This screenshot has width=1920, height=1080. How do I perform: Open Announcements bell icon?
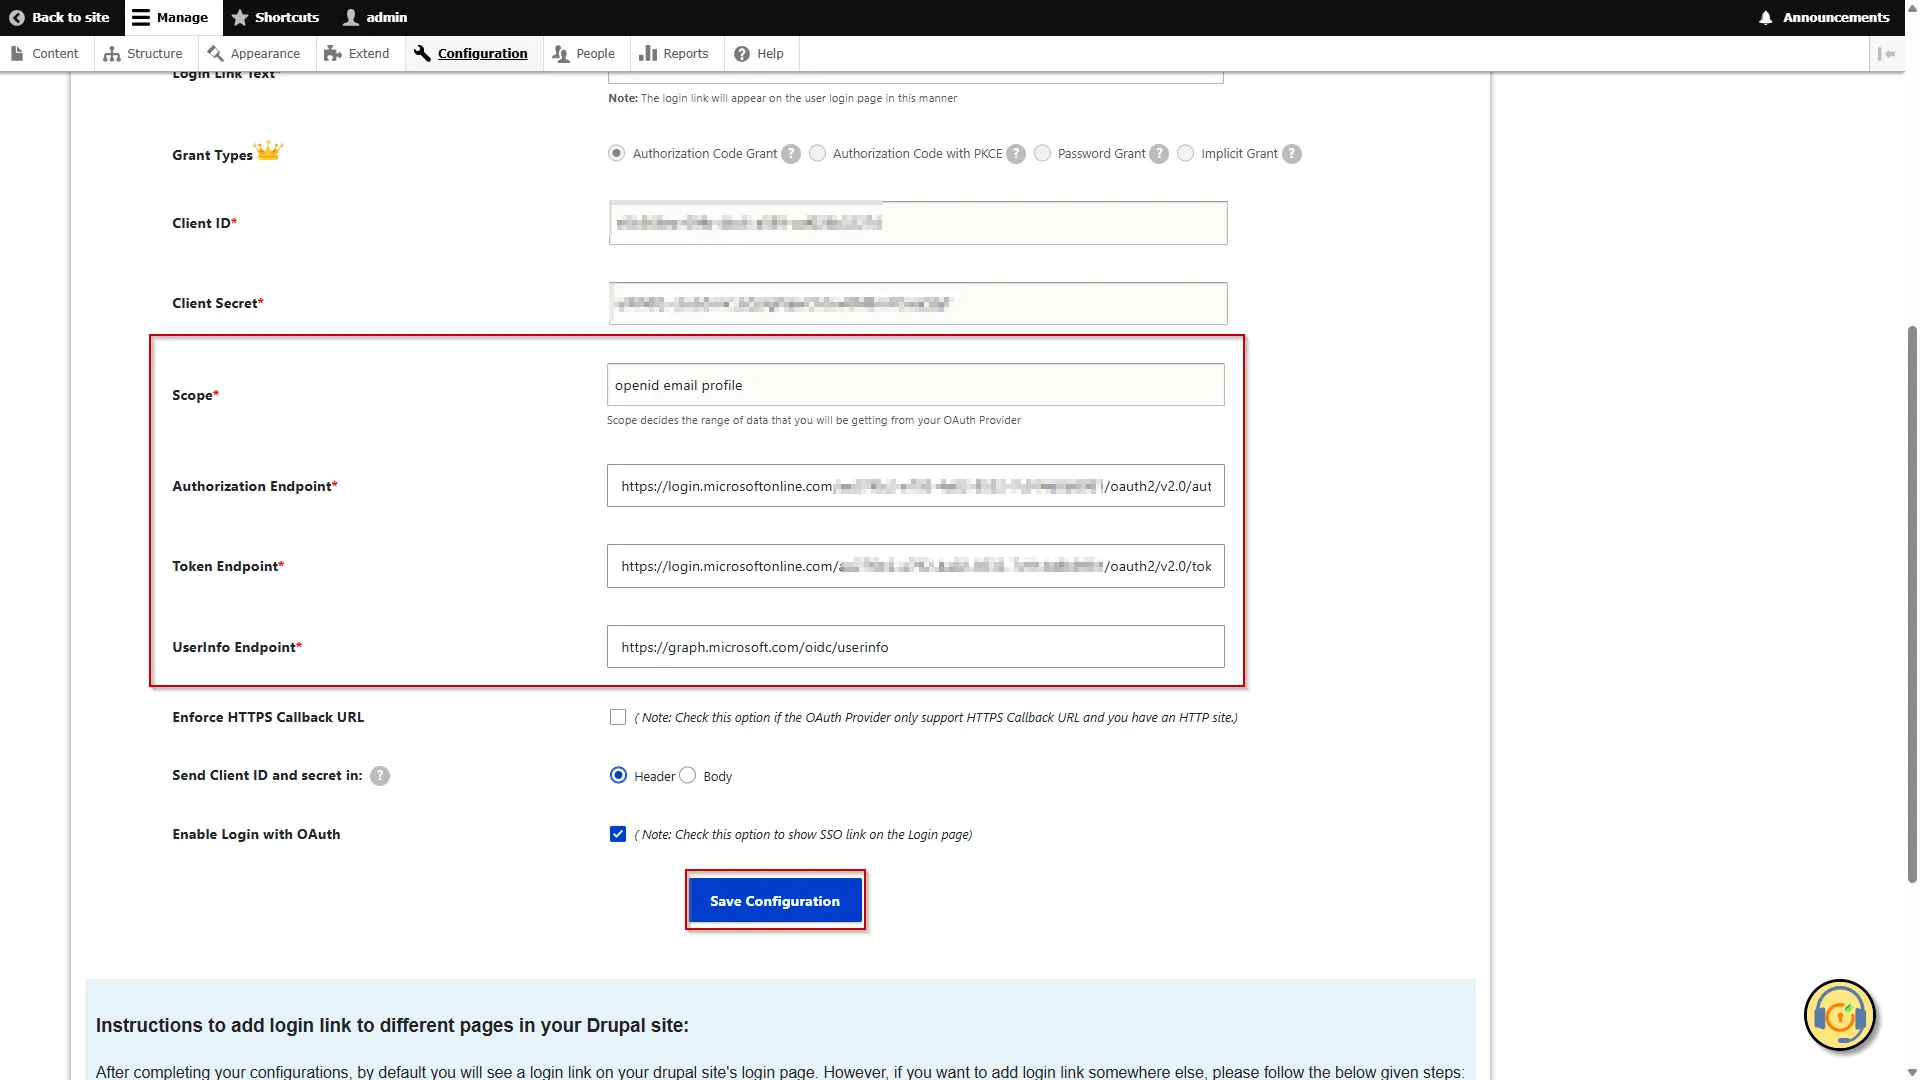coord(1766,17)
